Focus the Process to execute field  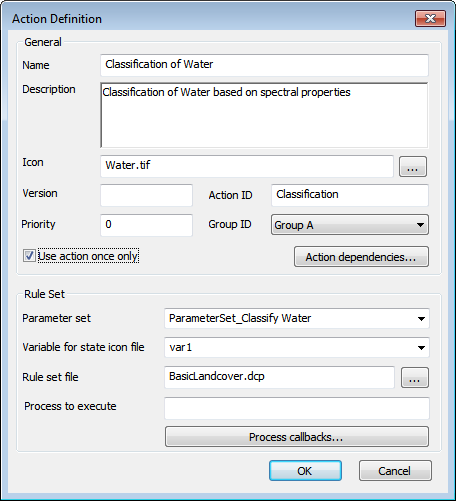pyautogui.click(x=297, y=408)
